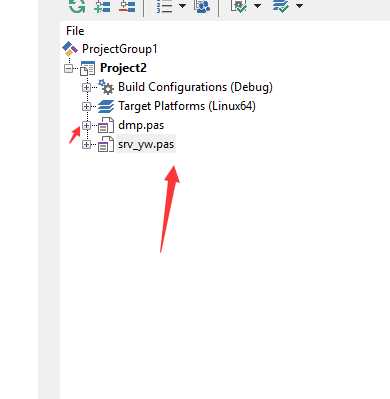The width and height of the screenshot is (390, 399).
Task: Click the Build Configurations gear icon
Action: 106,87
